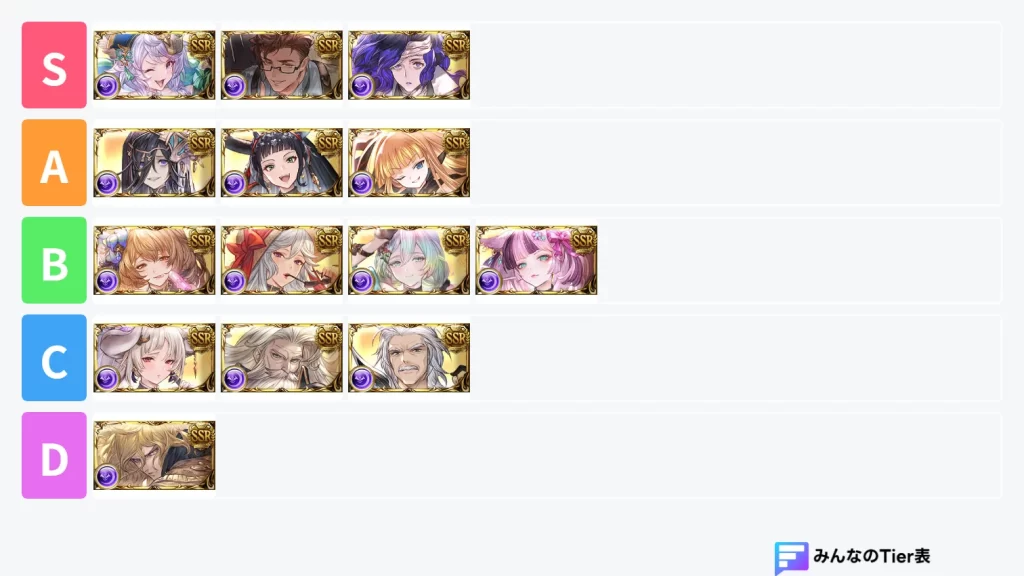The width and height of the screenshot is (1024, 576).
Task: Click the purple D tier label
Action: [x=54, y=455]
